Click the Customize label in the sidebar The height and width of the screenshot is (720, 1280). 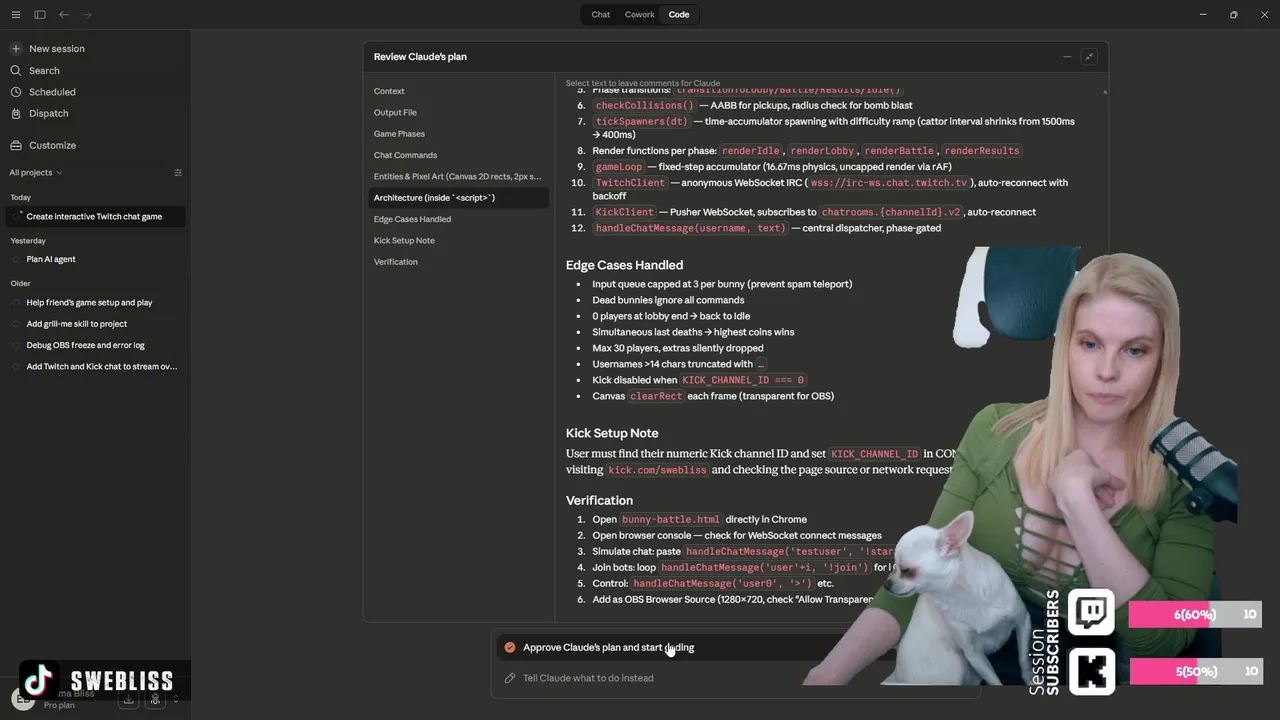pos(52,145)
